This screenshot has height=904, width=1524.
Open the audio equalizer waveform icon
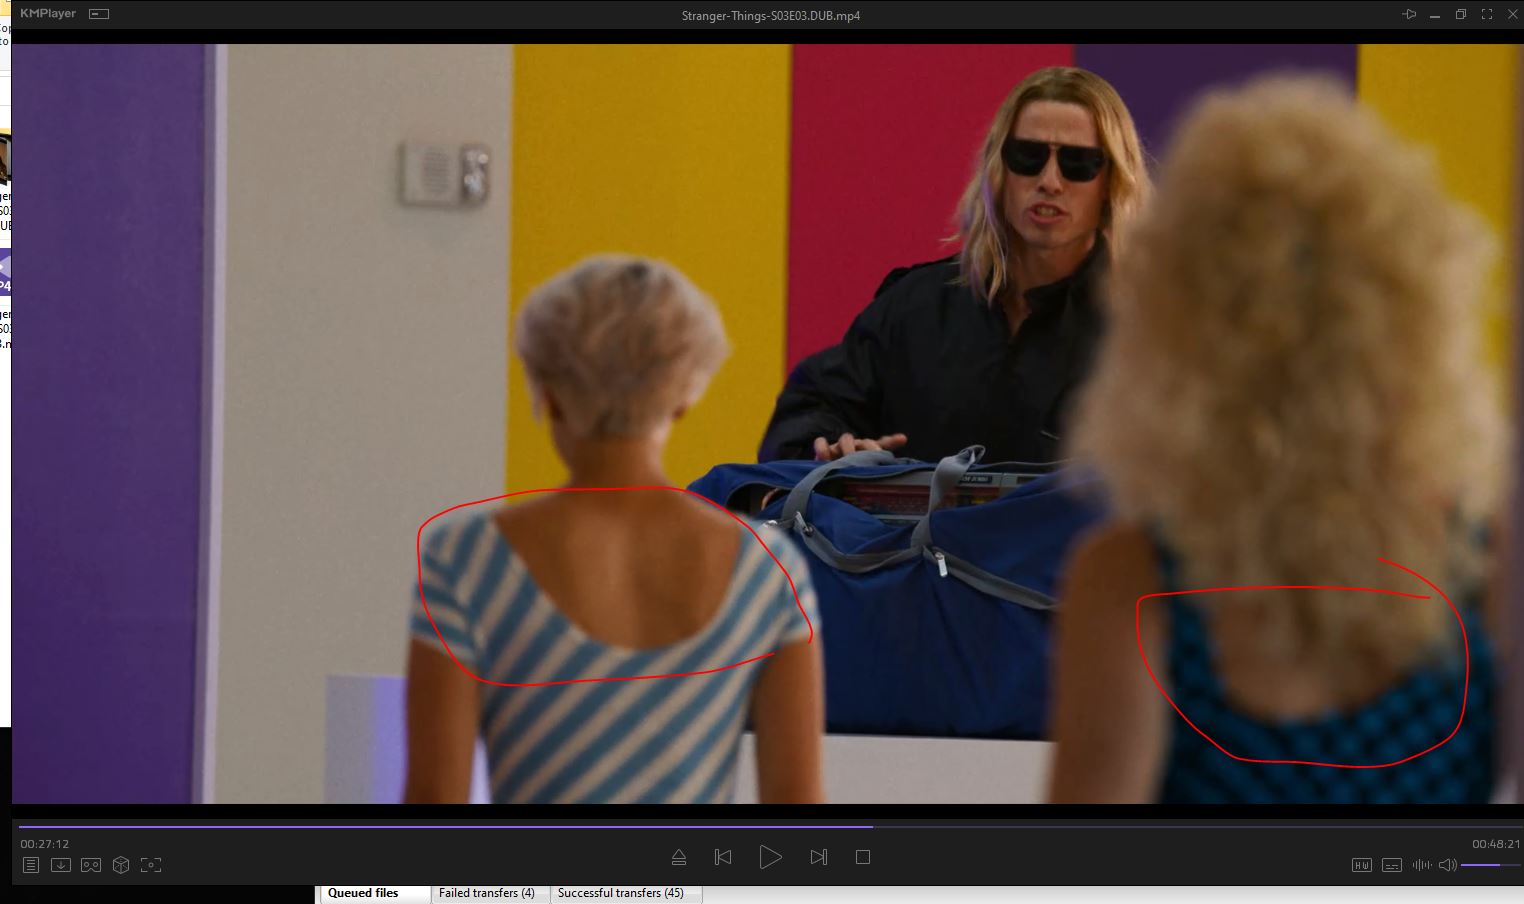1421,865
